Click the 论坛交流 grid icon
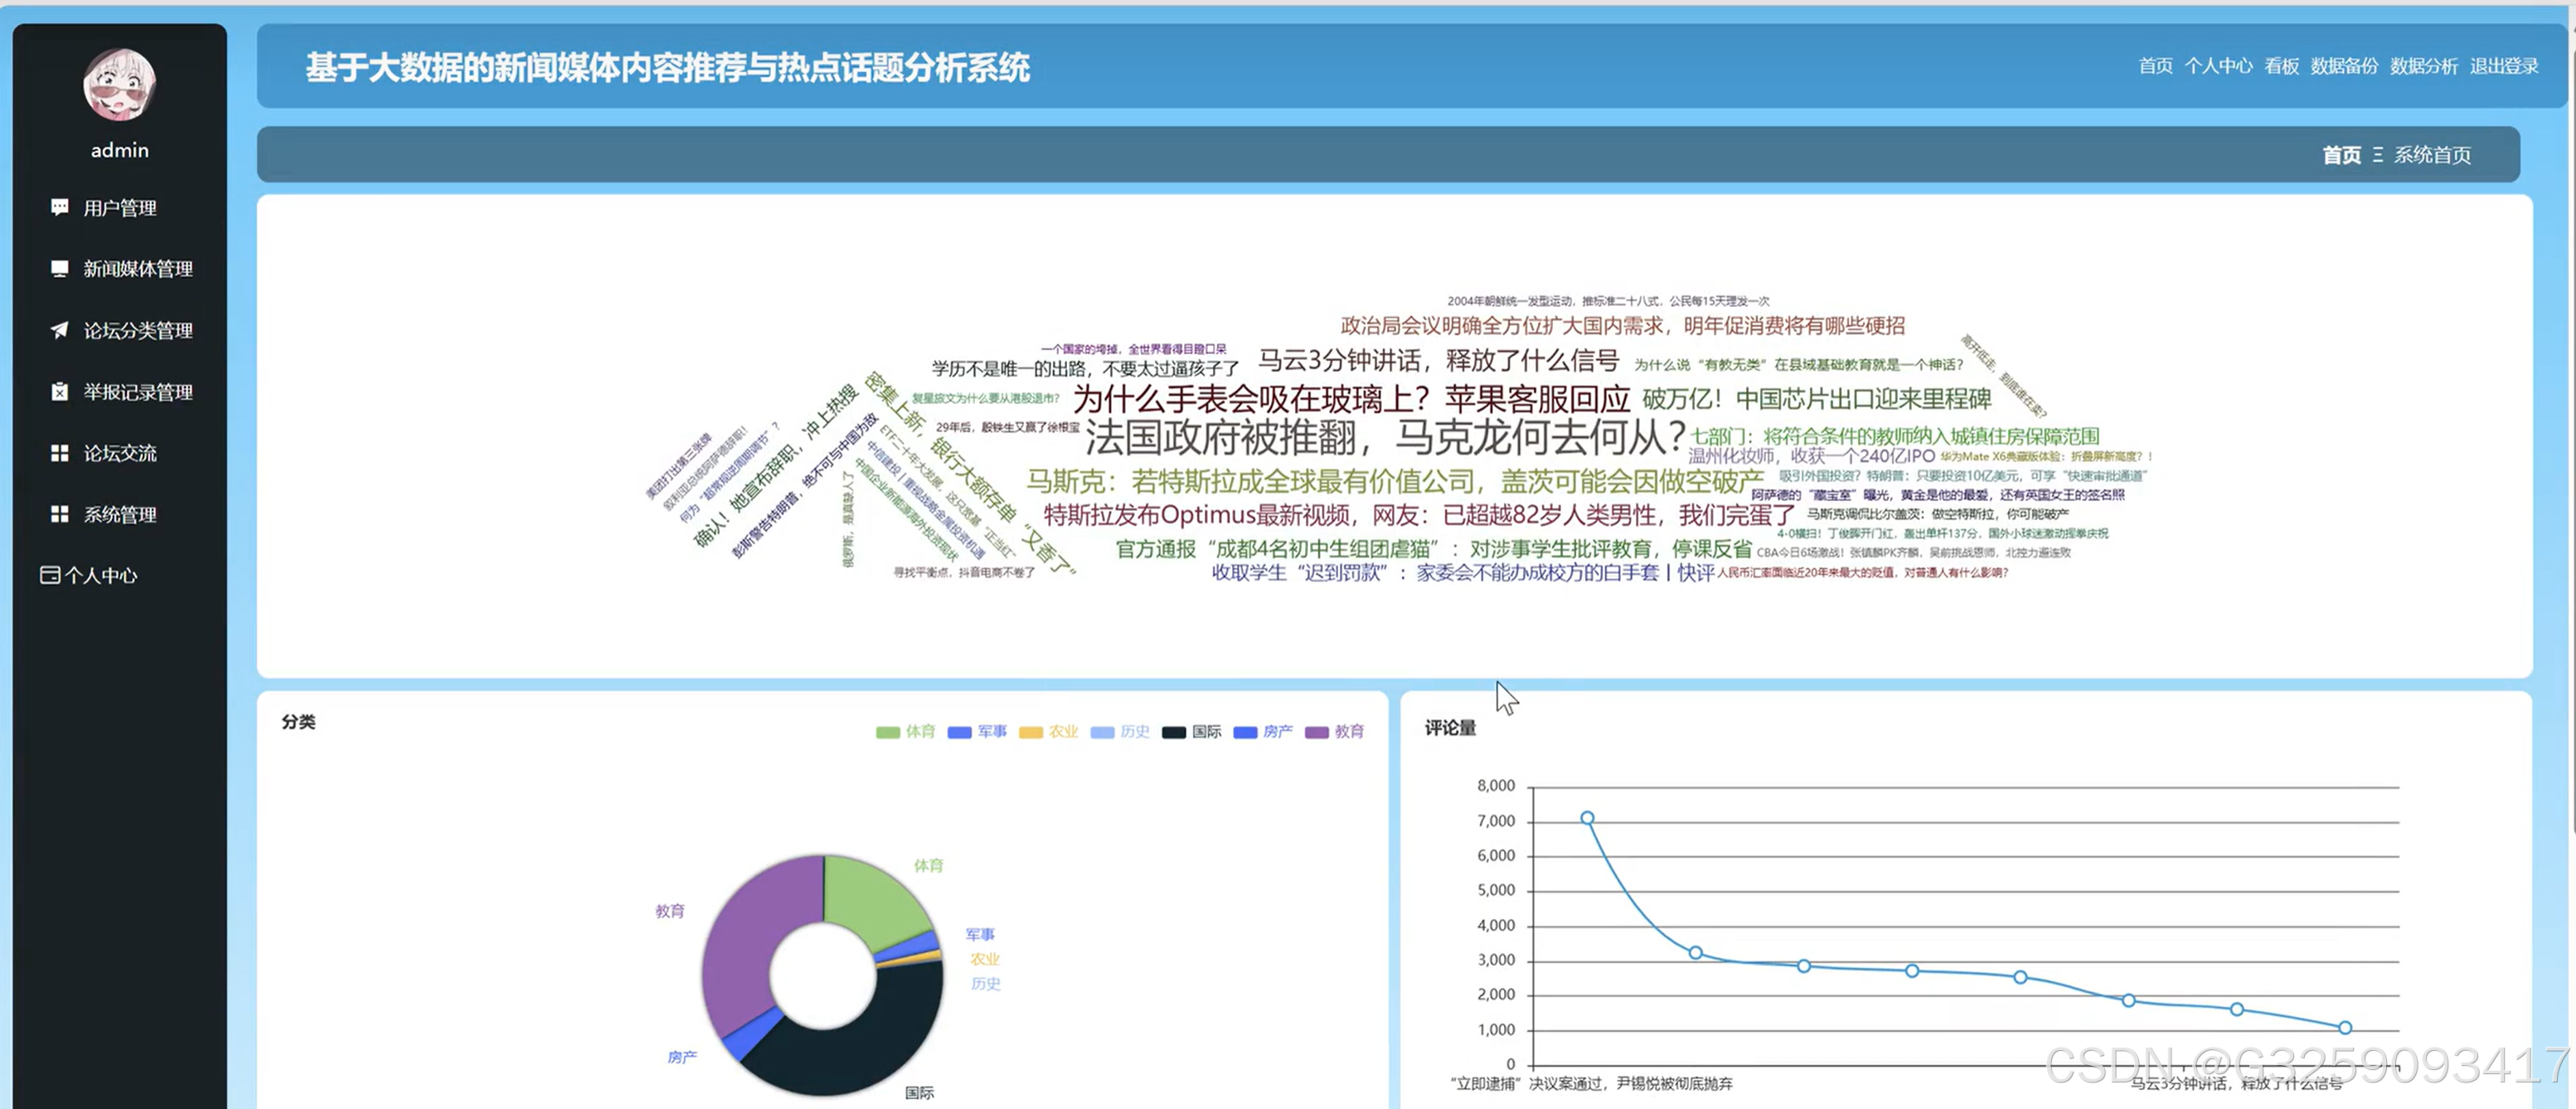This screenshot has height=1109, width=2576. [x=60, y=453]
